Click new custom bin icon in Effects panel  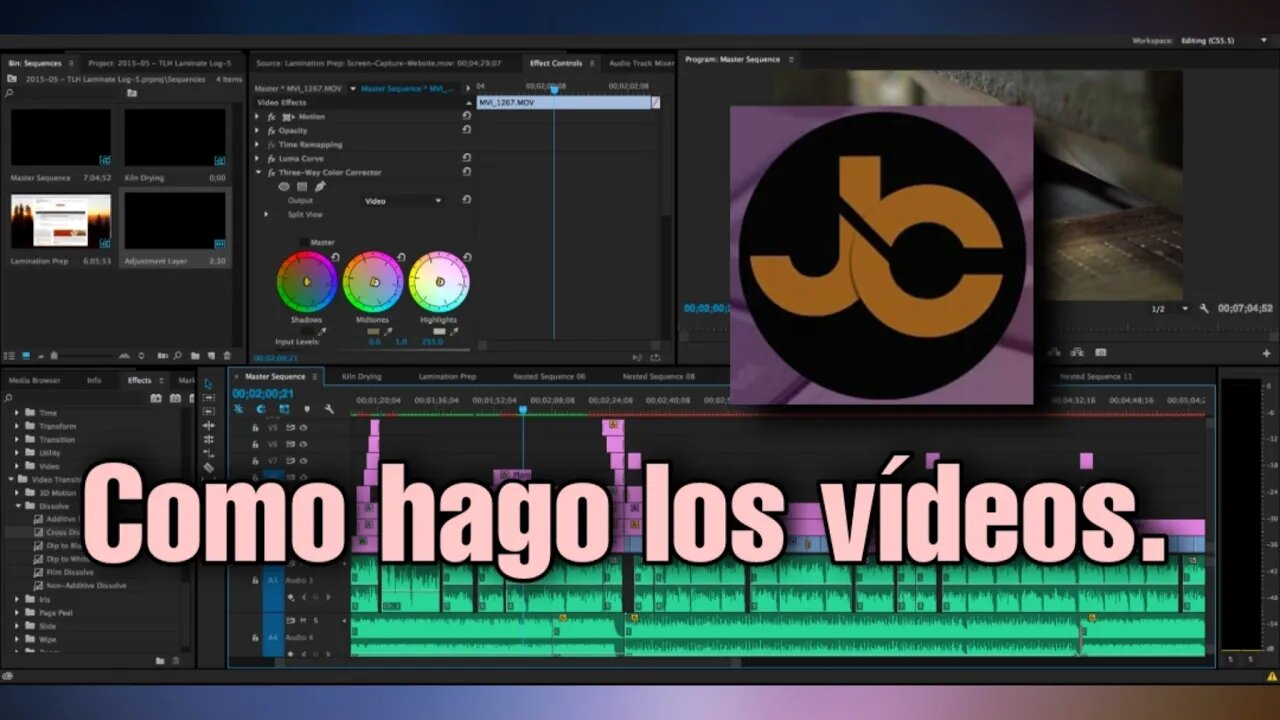tap(159, 660)
